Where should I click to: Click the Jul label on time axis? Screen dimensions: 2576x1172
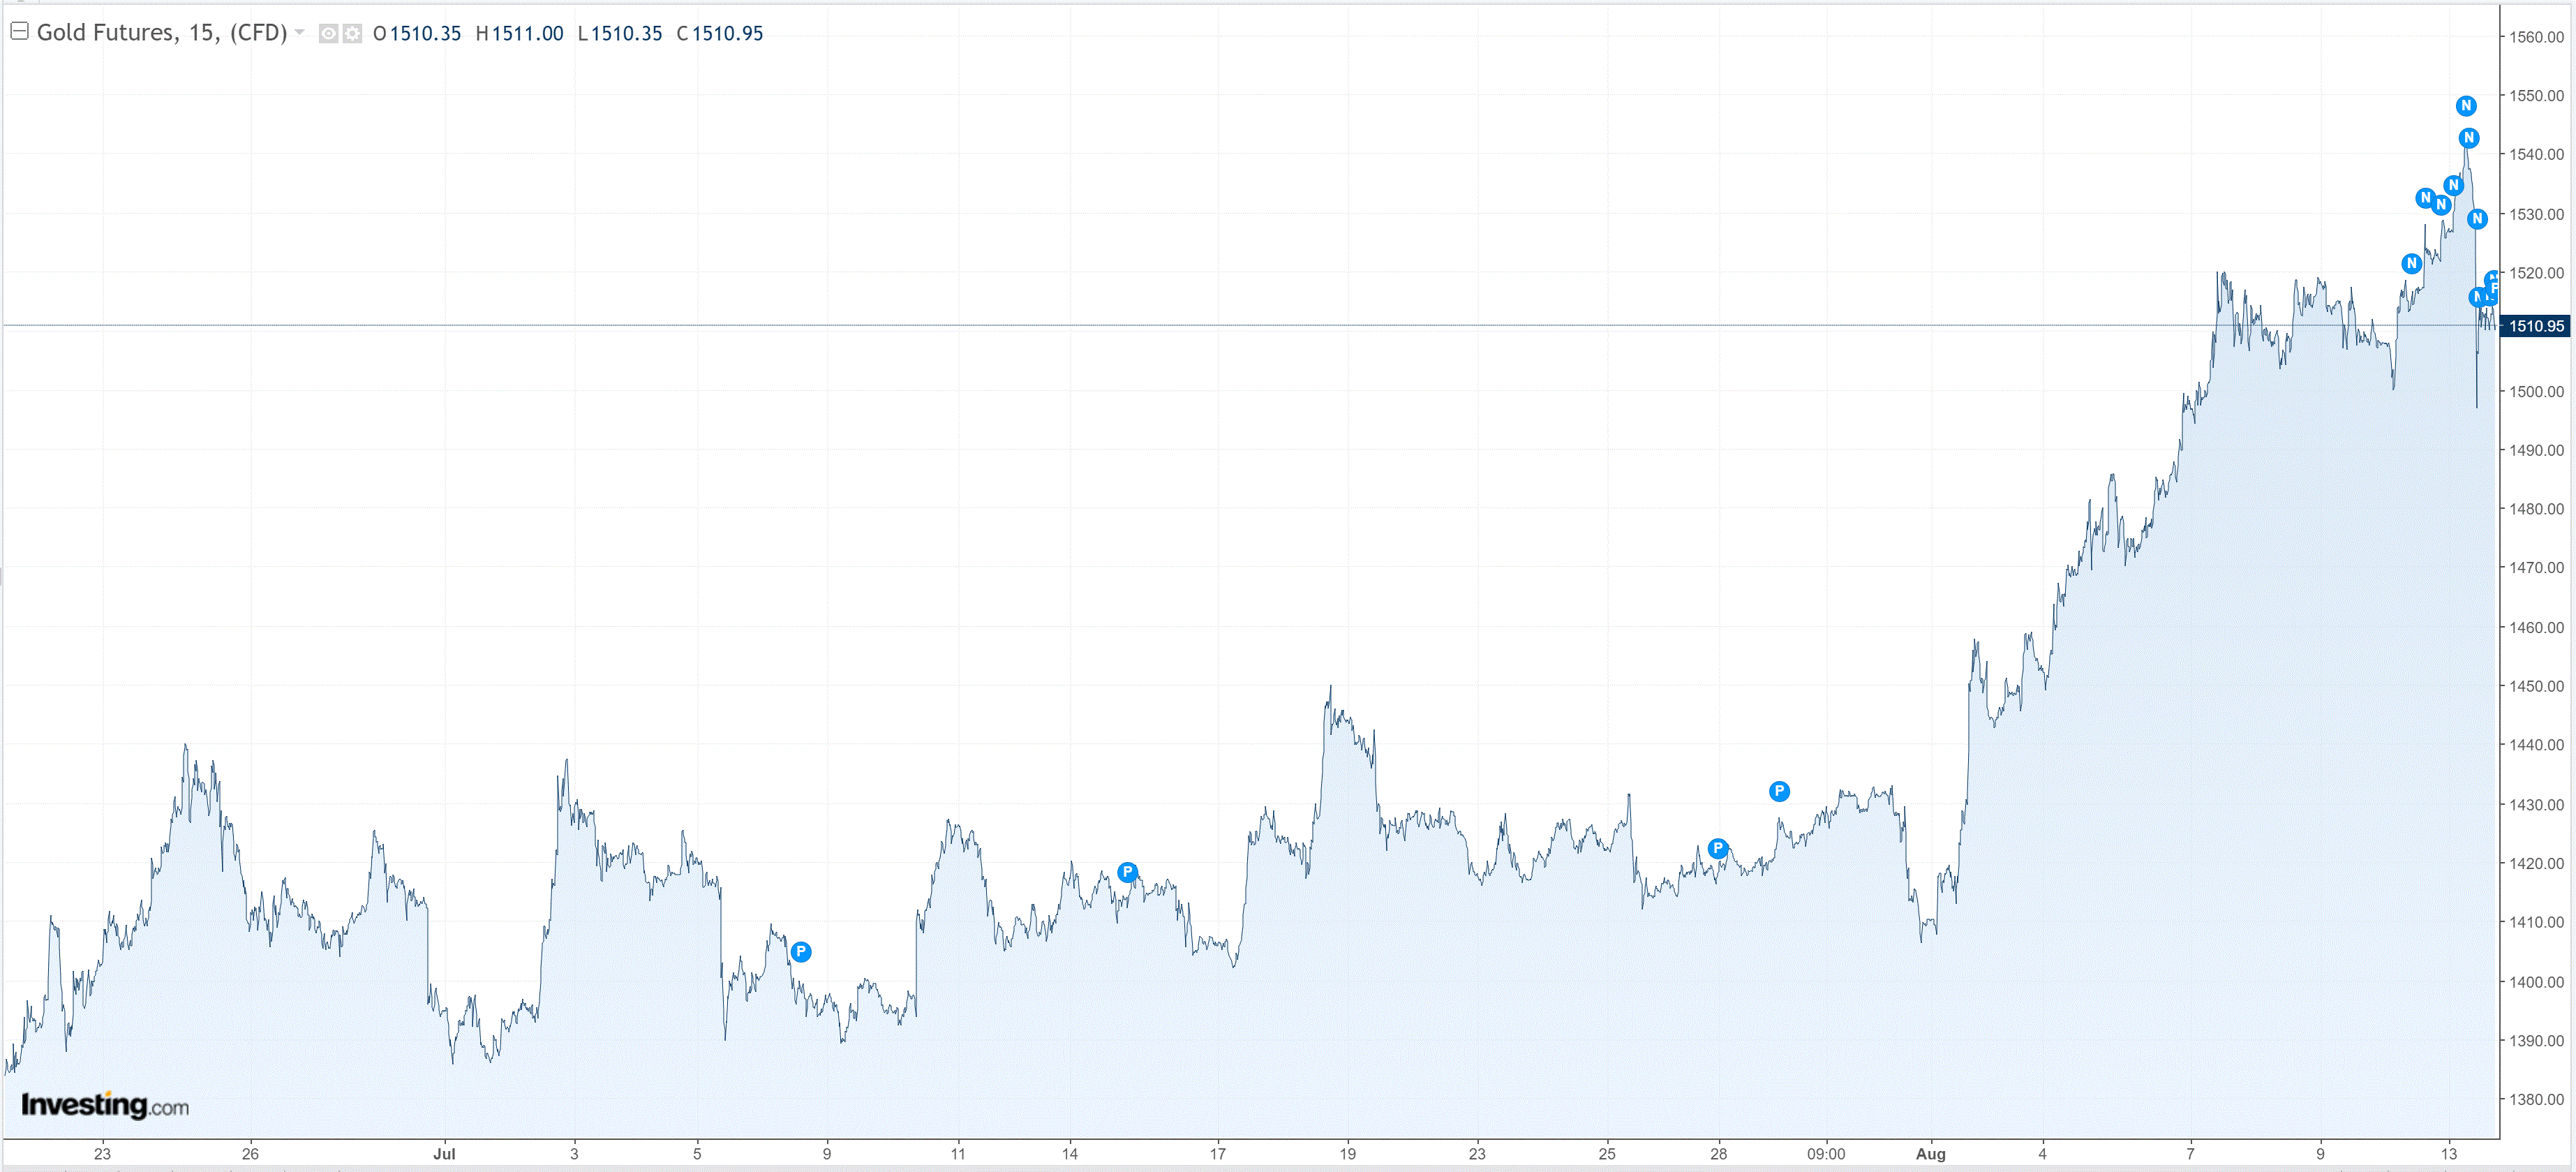(x=444, y=1154)
